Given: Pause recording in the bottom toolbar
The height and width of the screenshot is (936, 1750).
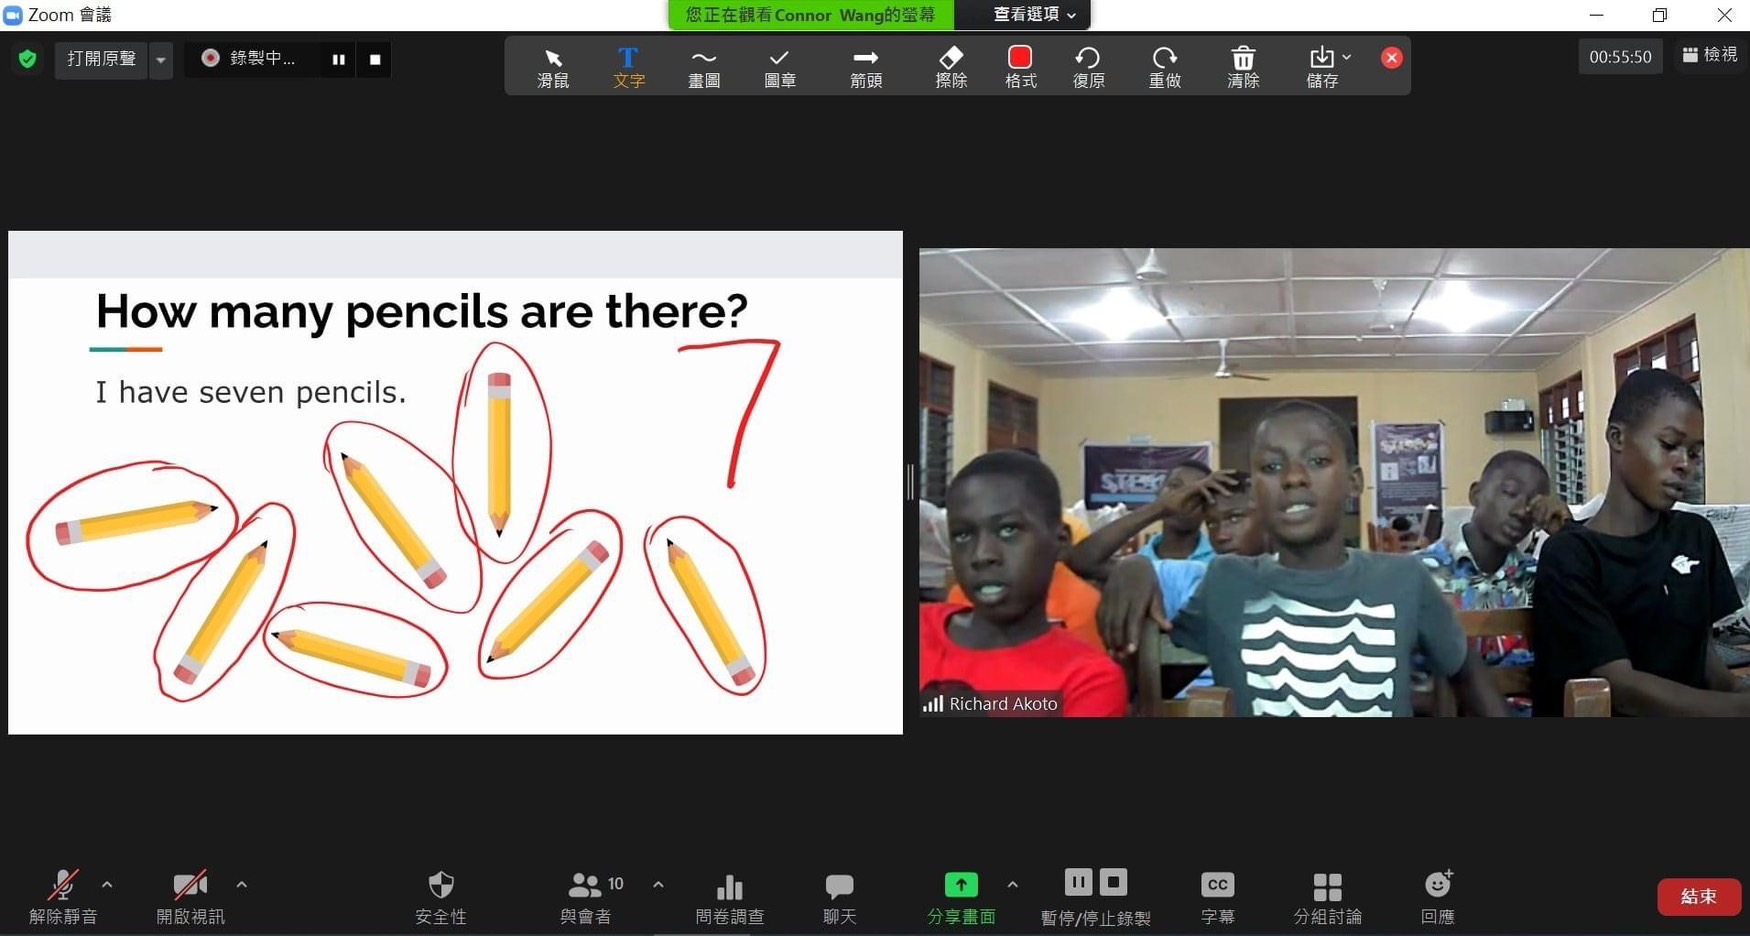Looking at the screenshot, I should pyautogui.click(x=1078, y=882).
